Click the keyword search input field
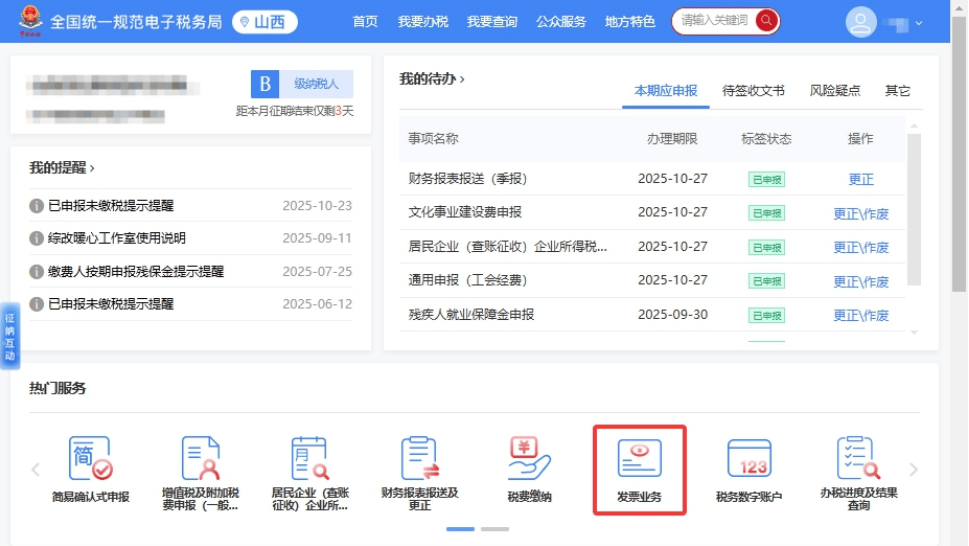 715,21
